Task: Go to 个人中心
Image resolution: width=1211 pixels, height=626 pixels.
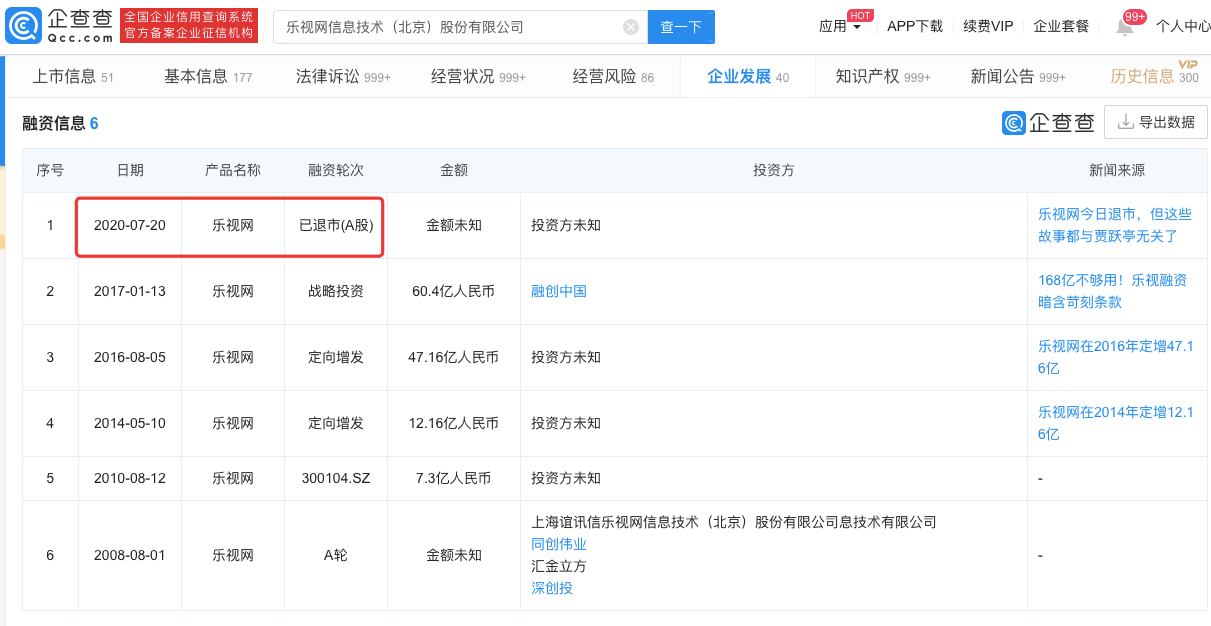Action: point(1183,27)
